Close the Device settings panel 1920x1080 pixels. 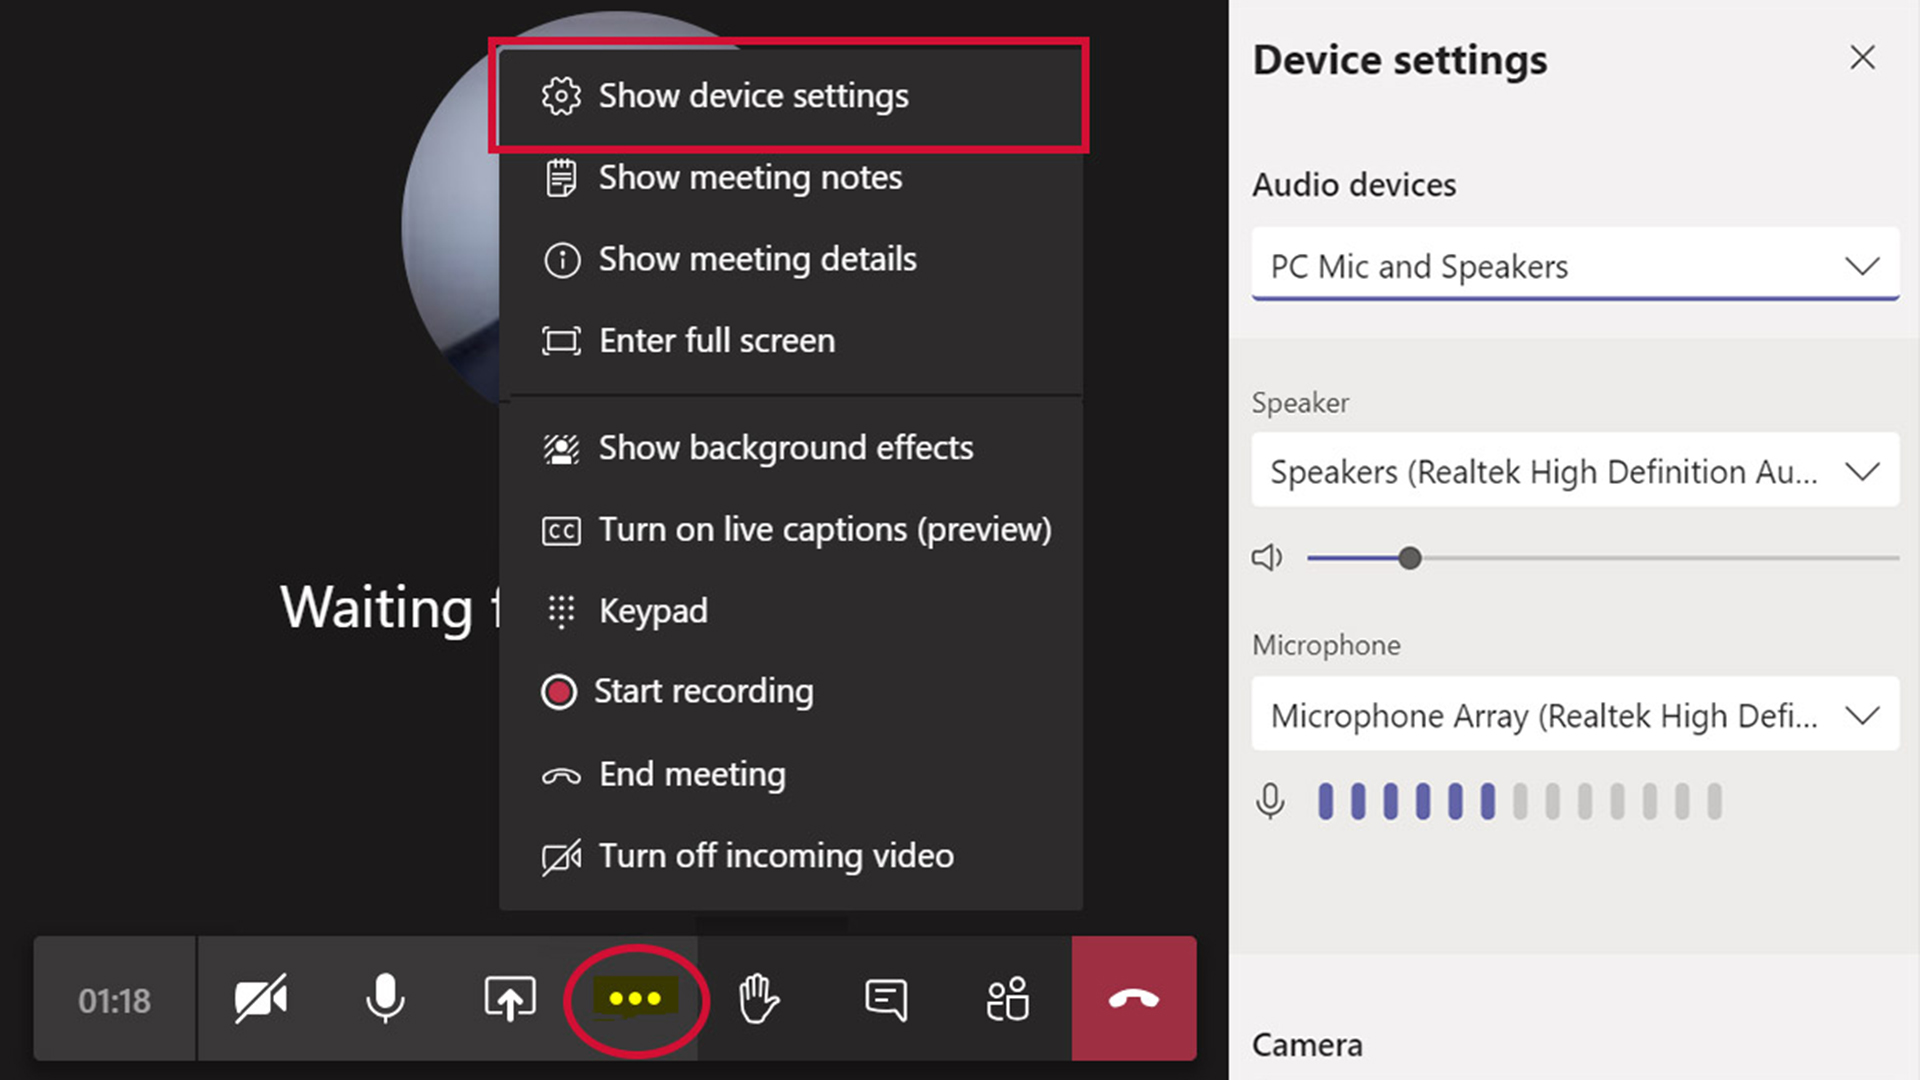pyautogui.click(x=1863, y=58)
